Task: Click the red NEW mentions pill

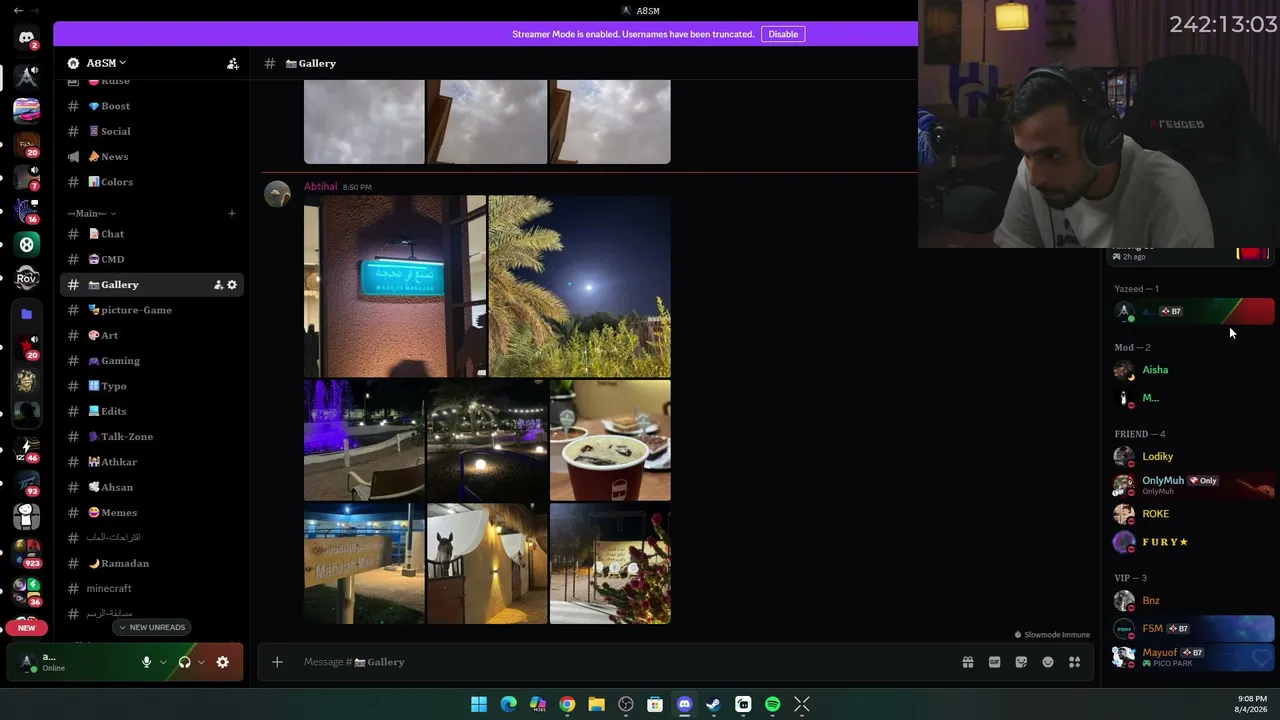Action: [x=27, y=628]
